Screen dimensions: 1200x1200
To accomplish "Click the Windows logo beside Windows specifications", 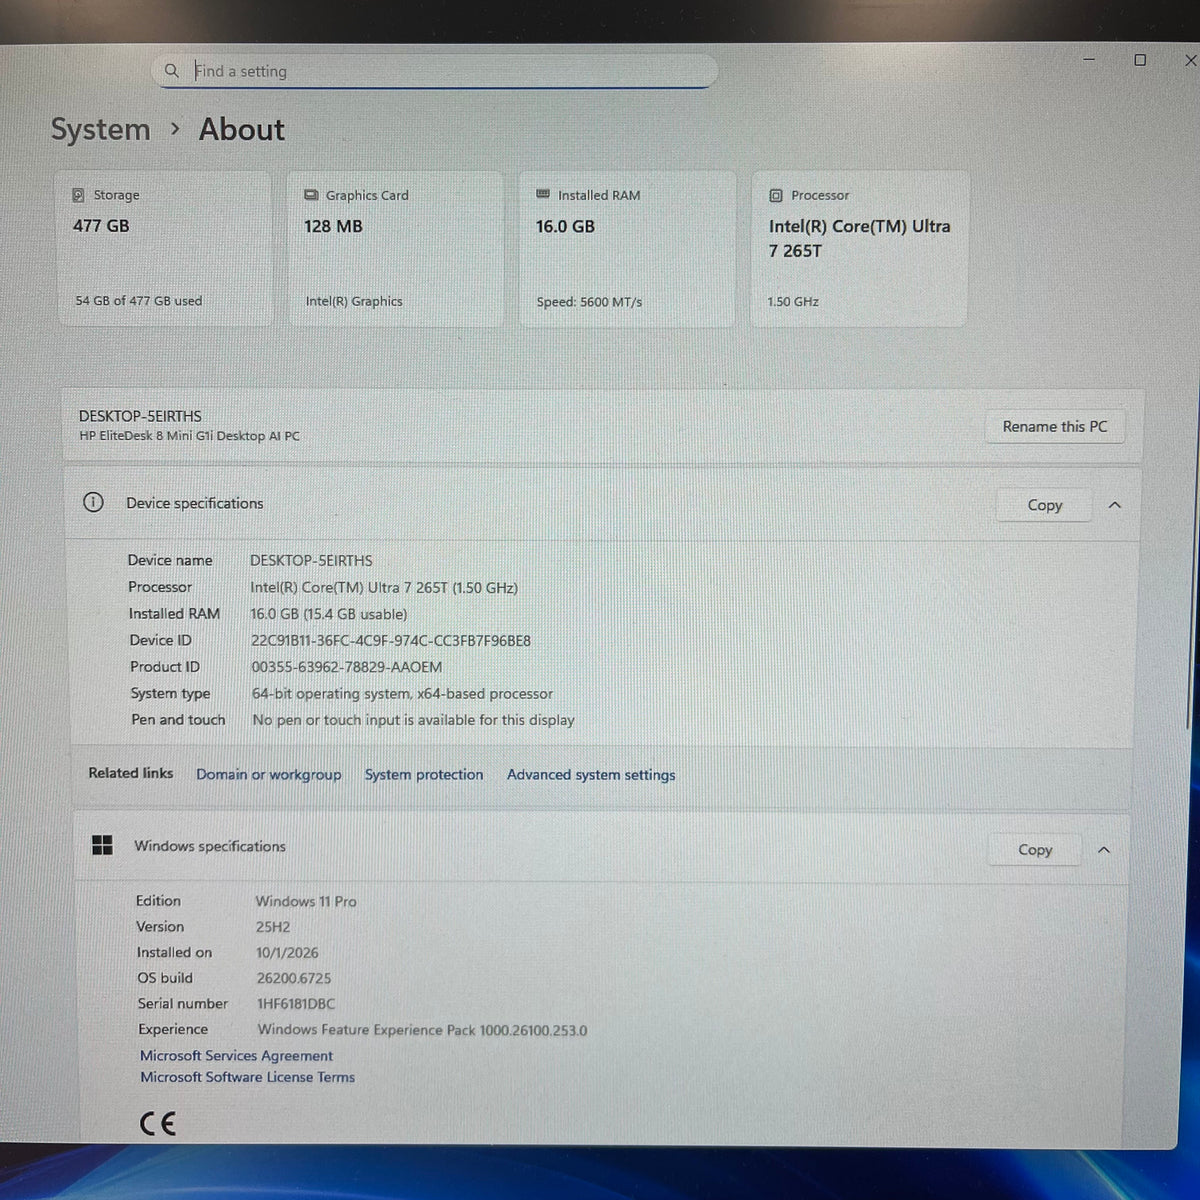I will pyautogui.click(x=102, y=845).
